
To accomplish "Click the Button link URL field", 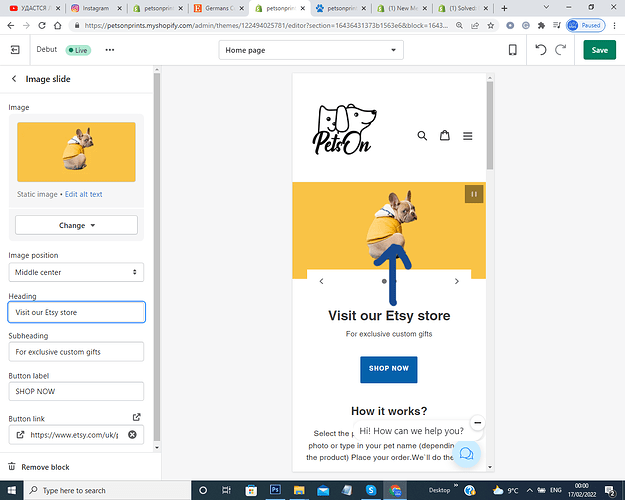I will click(x=74, y=435).
